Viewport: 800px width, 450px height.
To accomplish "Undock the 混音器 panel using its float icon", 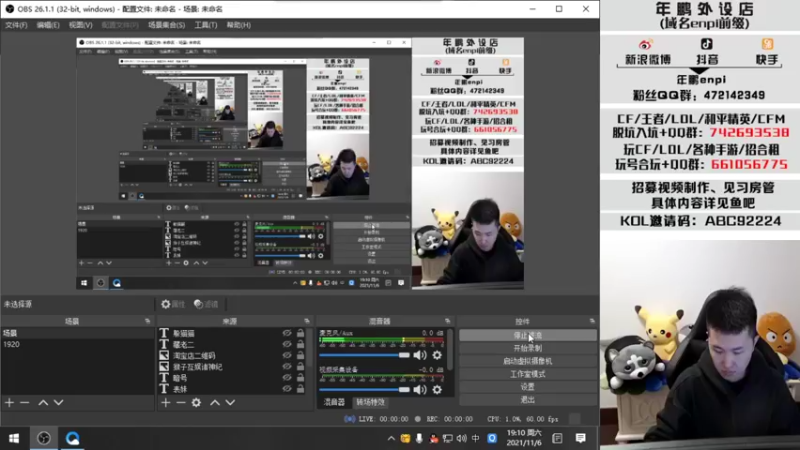I will tap(447, 321).
